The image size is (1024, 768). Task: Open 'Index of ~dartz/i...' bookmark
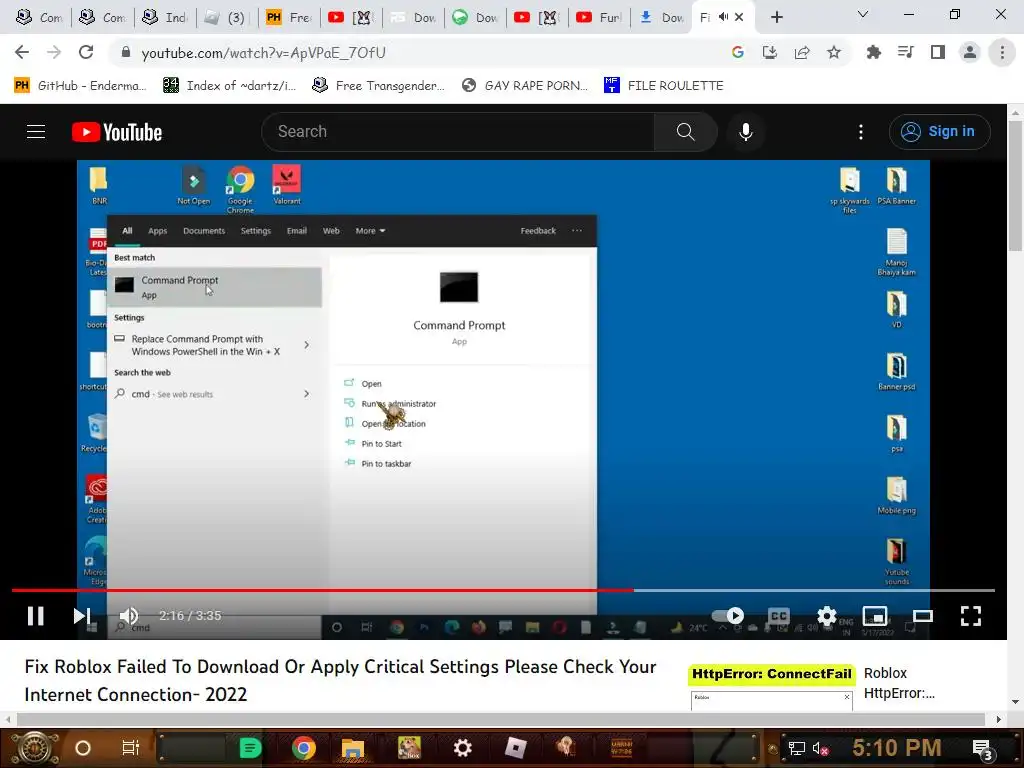pos(229,86)
